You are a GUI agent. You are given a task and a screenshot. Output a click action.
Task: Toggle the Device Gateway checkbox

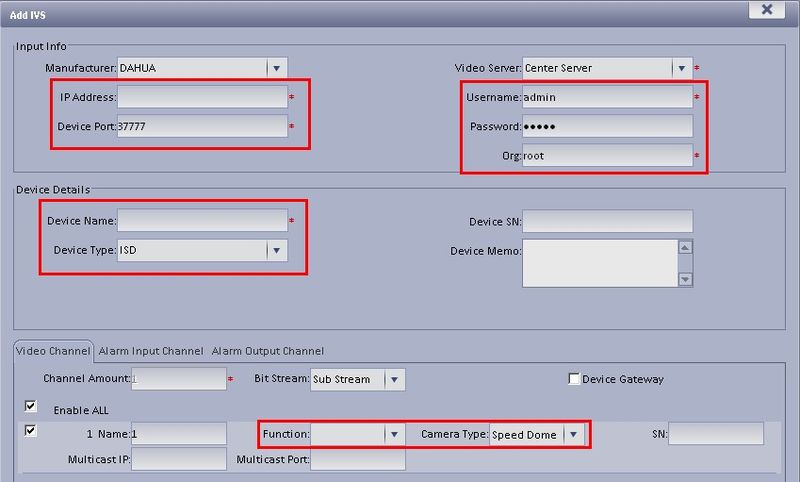[x=574, y=379]
